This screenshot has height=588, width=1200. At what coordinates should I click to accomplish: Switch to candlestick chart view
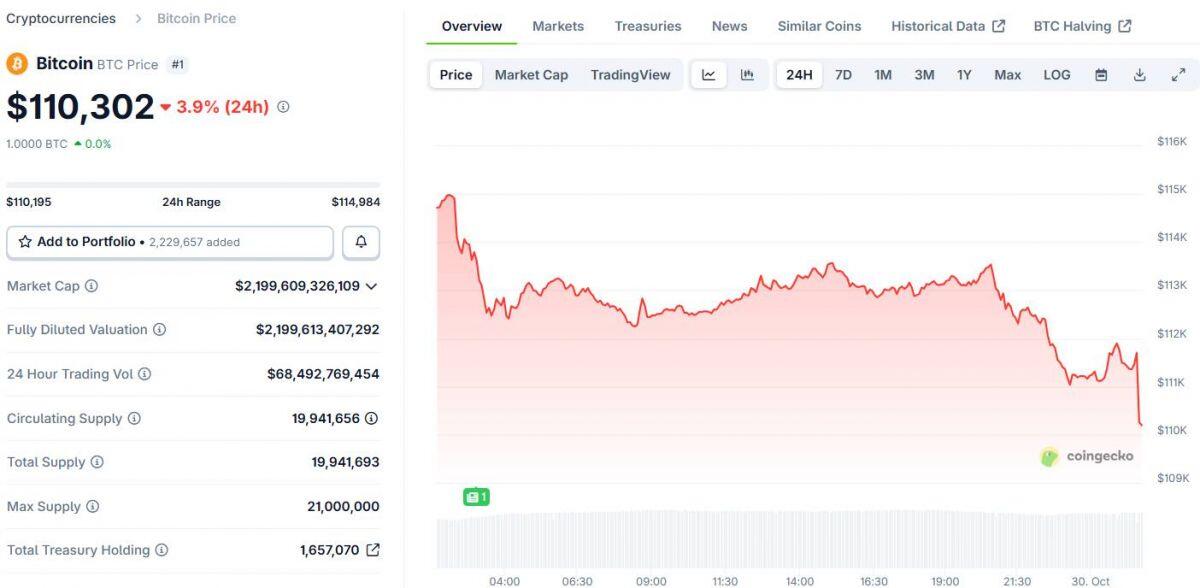point(746,74)
